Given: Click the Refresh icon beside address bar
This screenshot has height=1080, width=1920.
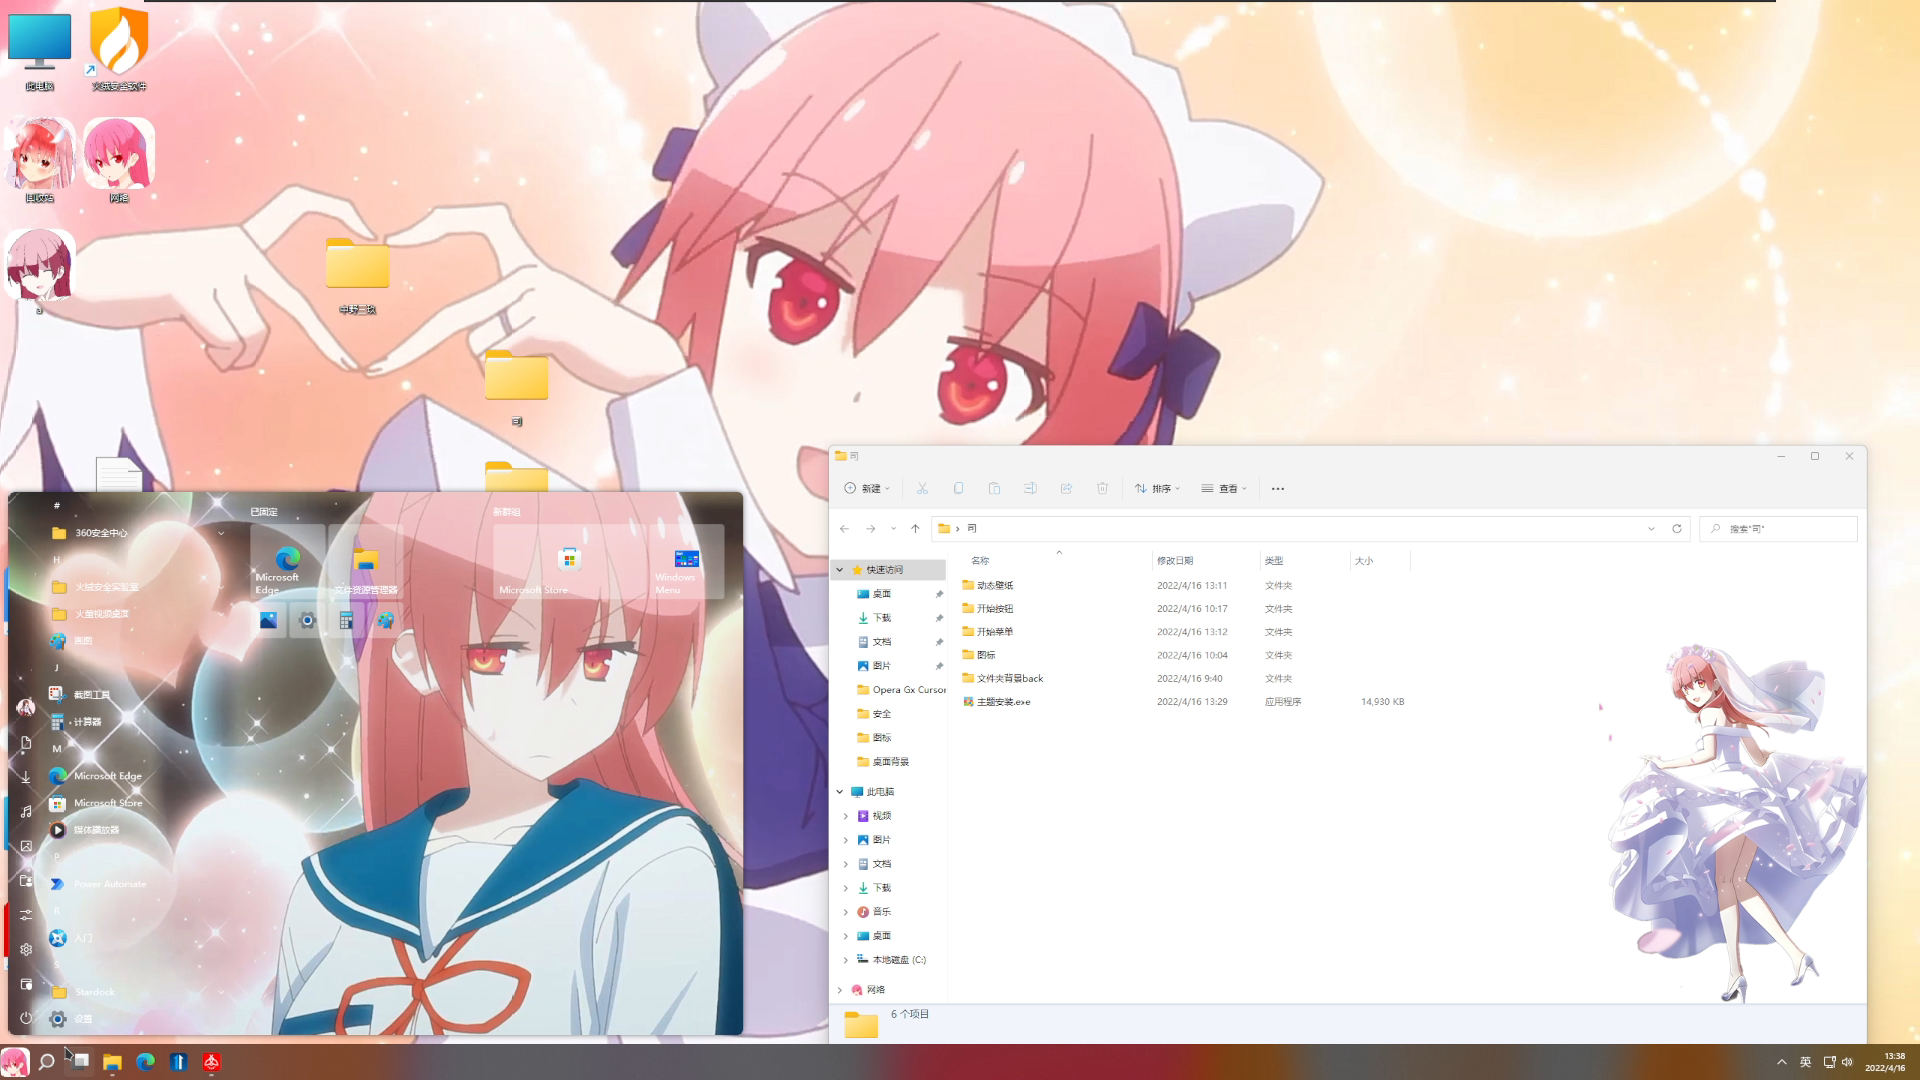Looking at the screenshot, I should tap(1677, 529).
